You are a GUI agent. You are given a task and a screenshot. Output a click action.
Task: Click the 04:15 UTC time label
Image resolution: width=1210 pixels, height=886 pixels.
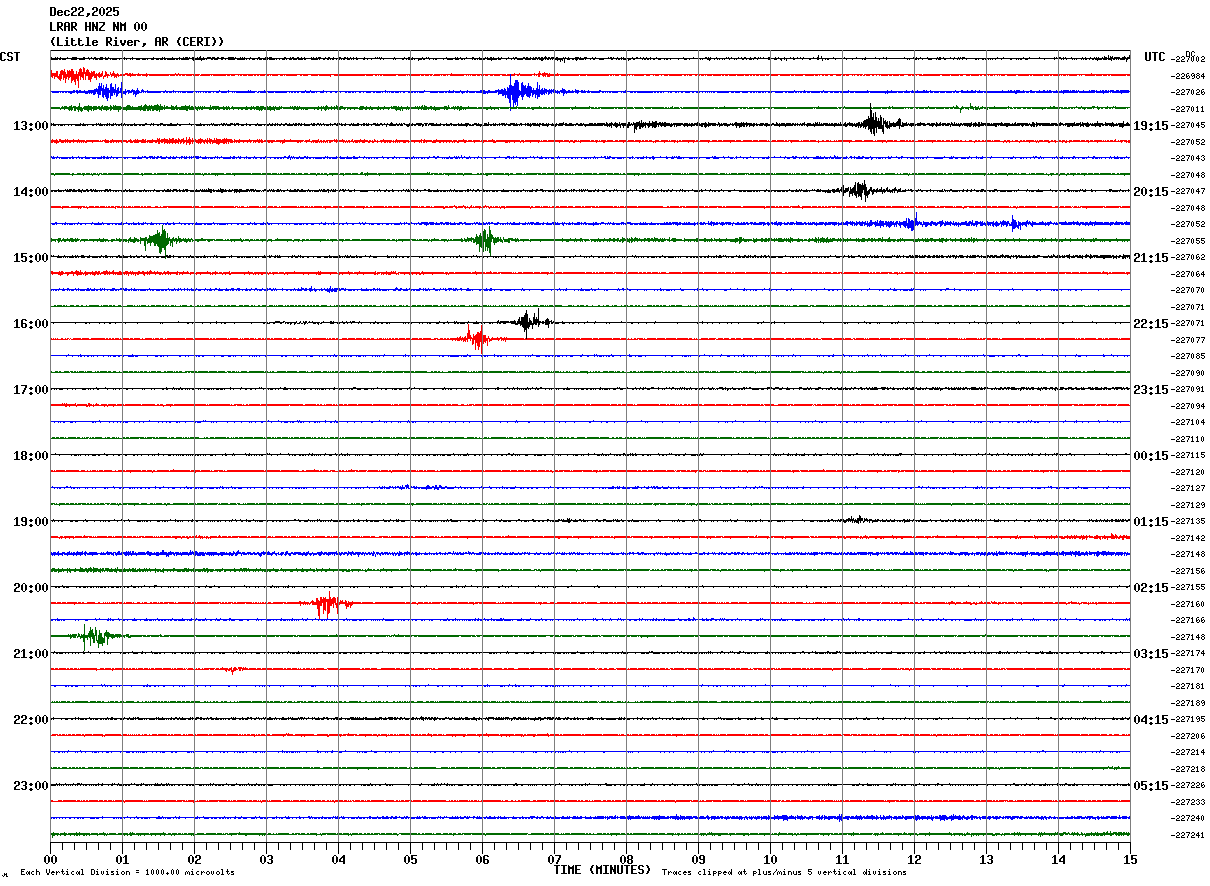tap(1150, 720)
